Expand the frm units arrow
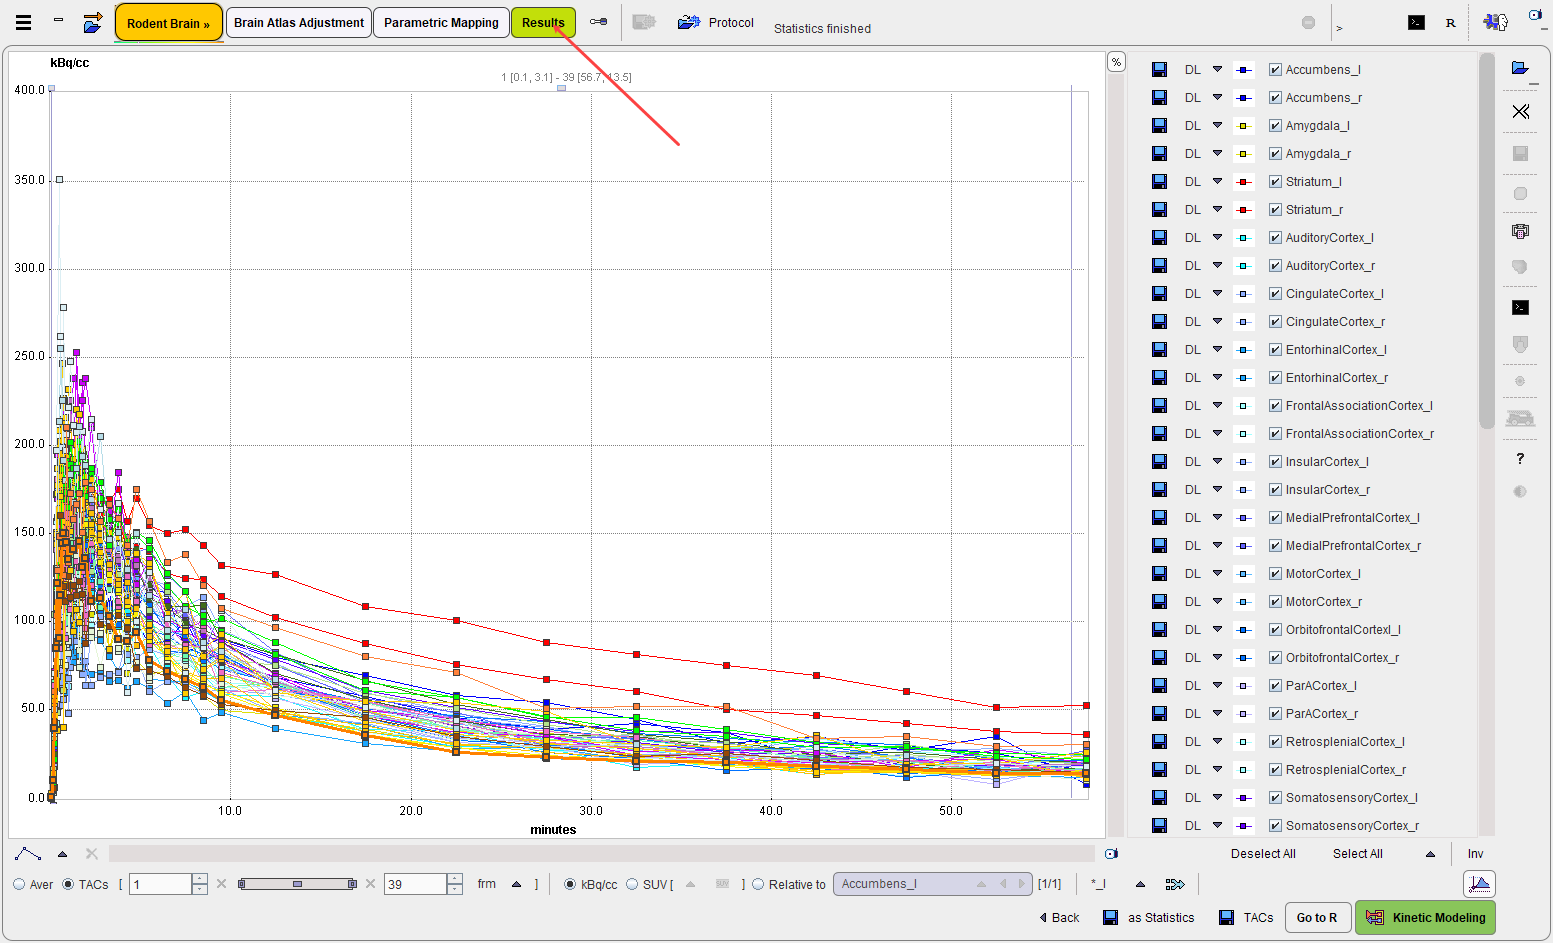The width and height of the screenshot is (1553, 943). (x=516, y=884)
